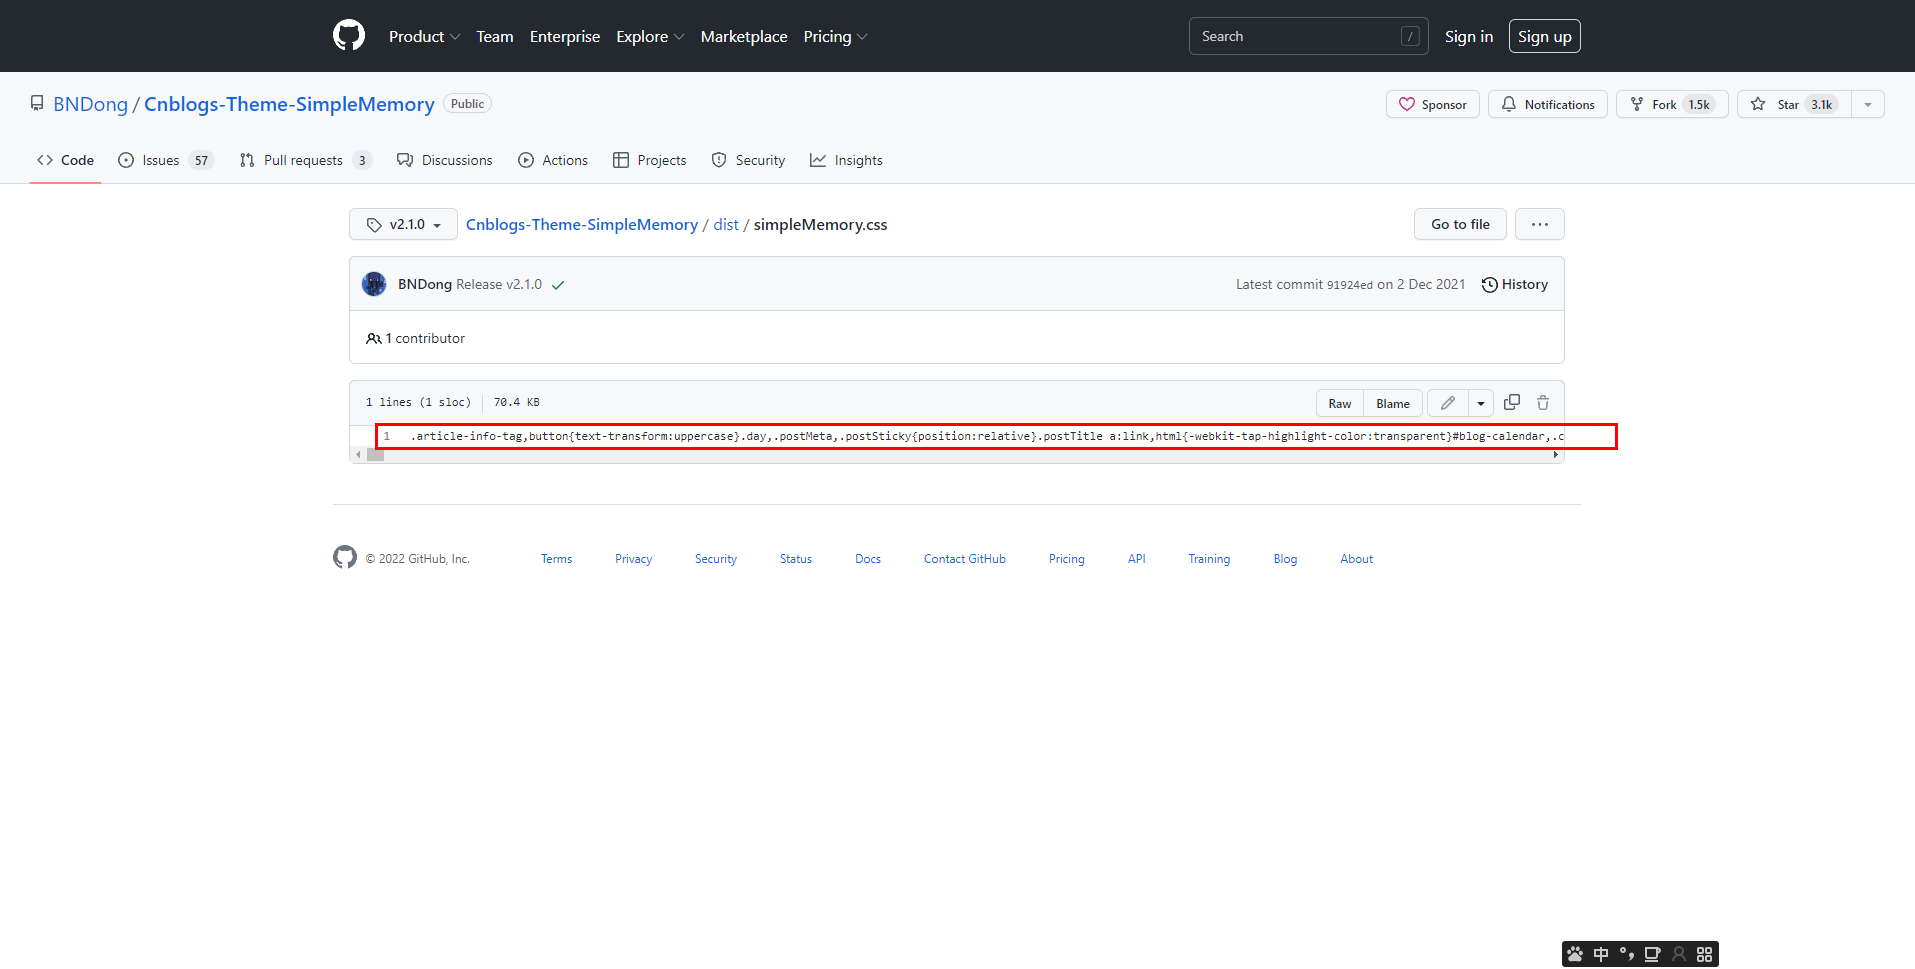
Task: Edit this file with the pencil icon
Action: click(x=1447, y=403)
